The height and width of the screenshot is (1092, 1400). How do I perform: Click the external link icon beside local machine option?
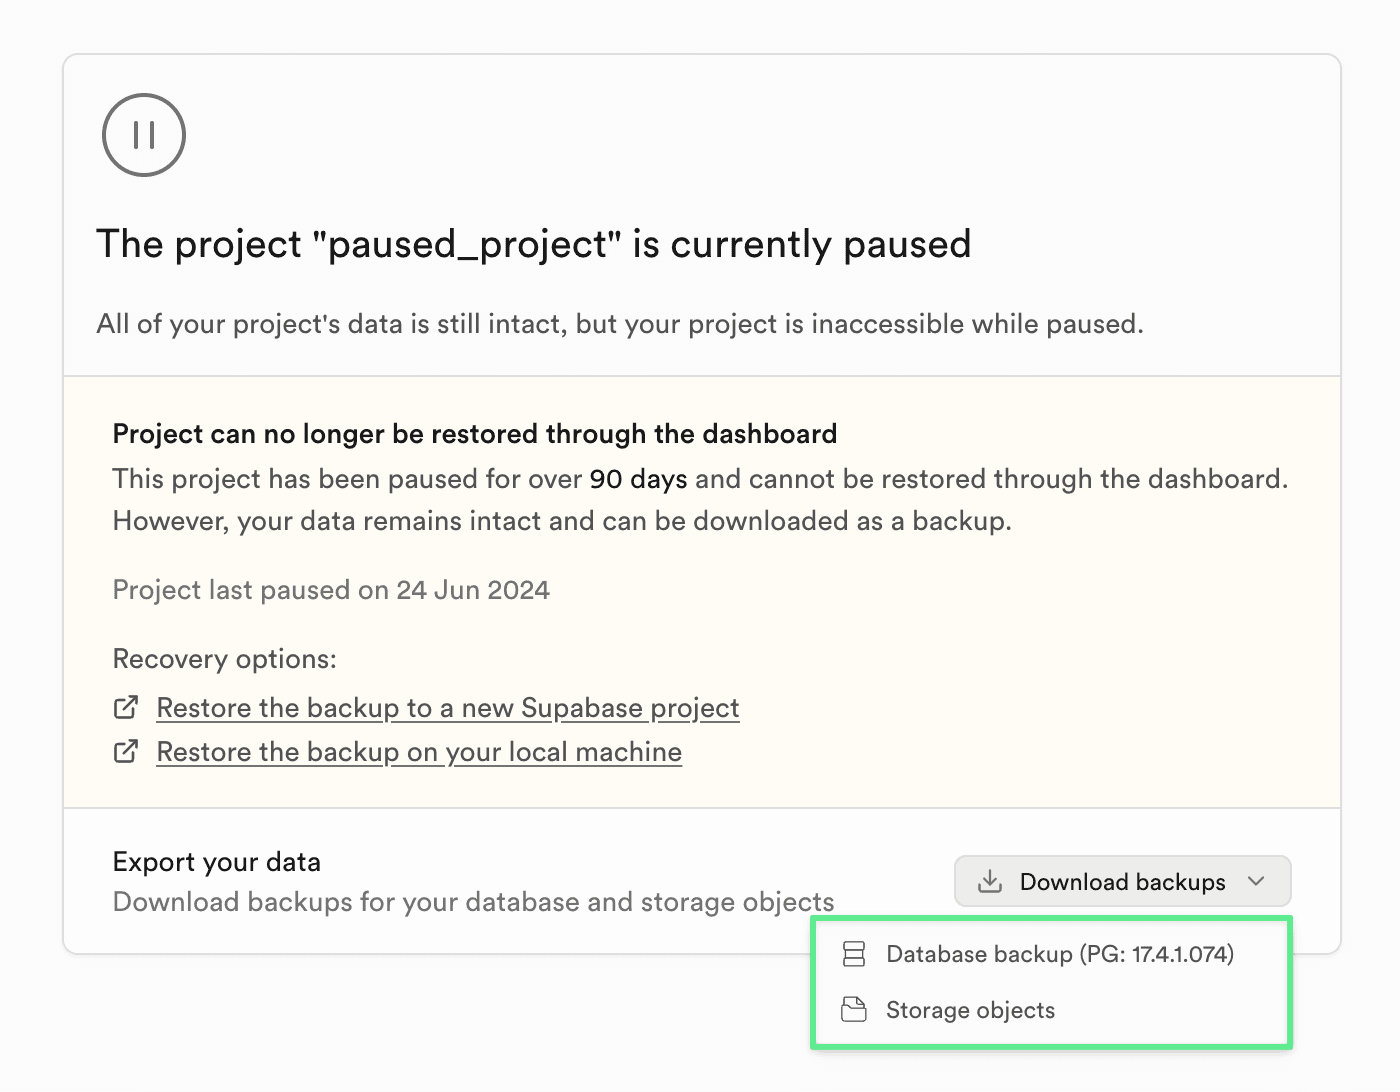[x=125, y=750]
